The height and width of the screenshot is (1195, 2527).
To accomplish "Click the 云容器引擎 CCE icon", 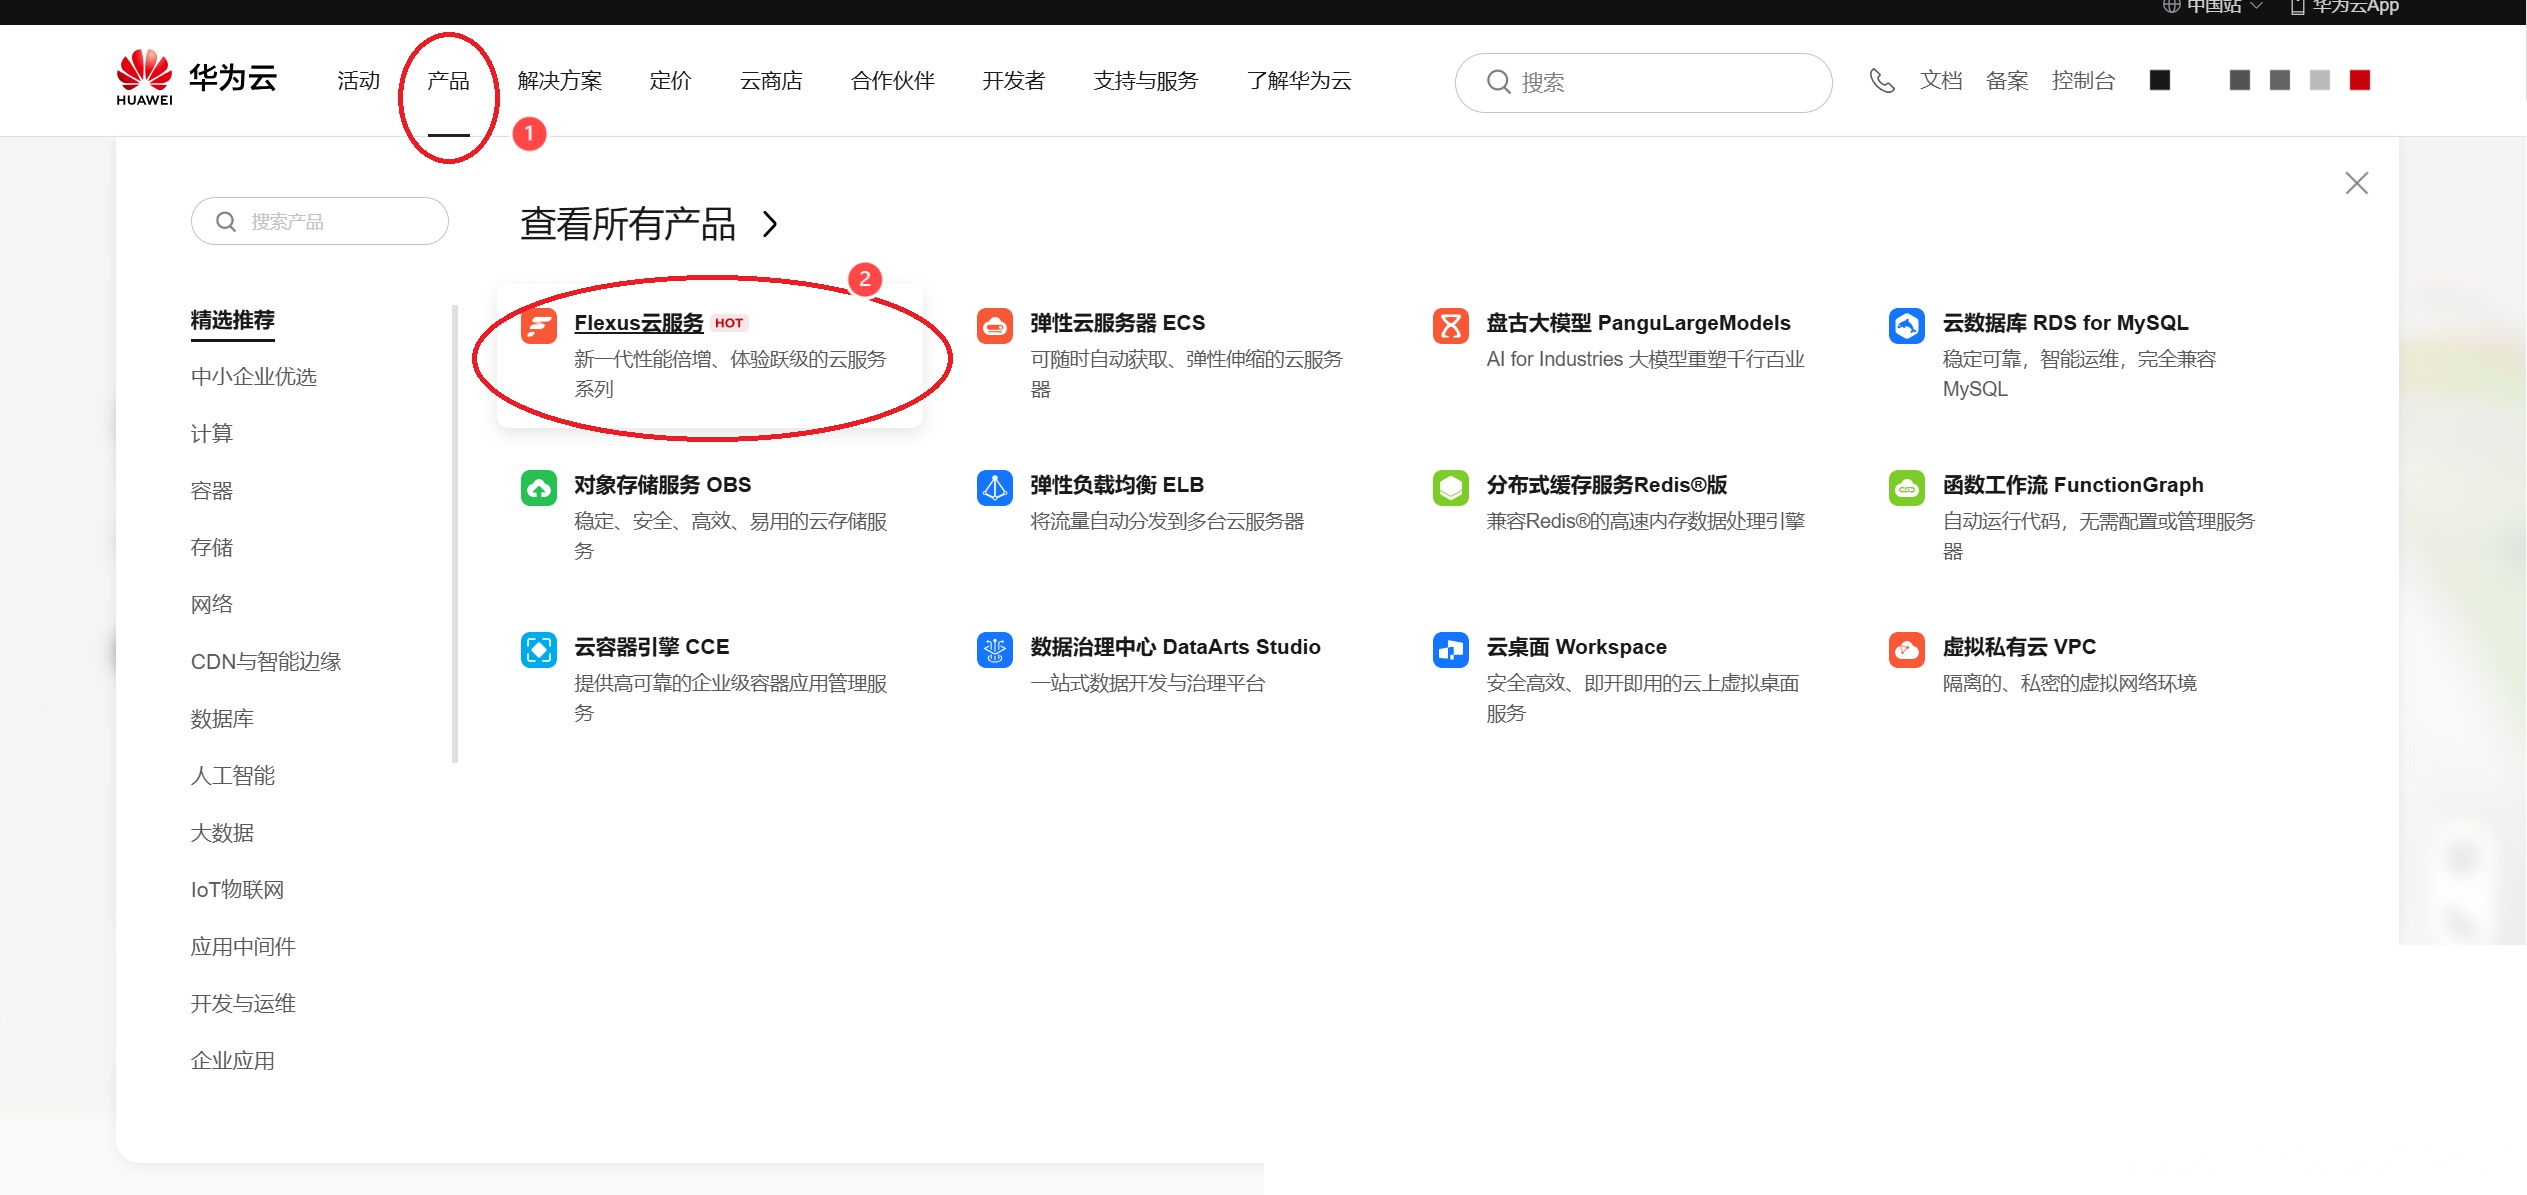I will pos(539,650).
